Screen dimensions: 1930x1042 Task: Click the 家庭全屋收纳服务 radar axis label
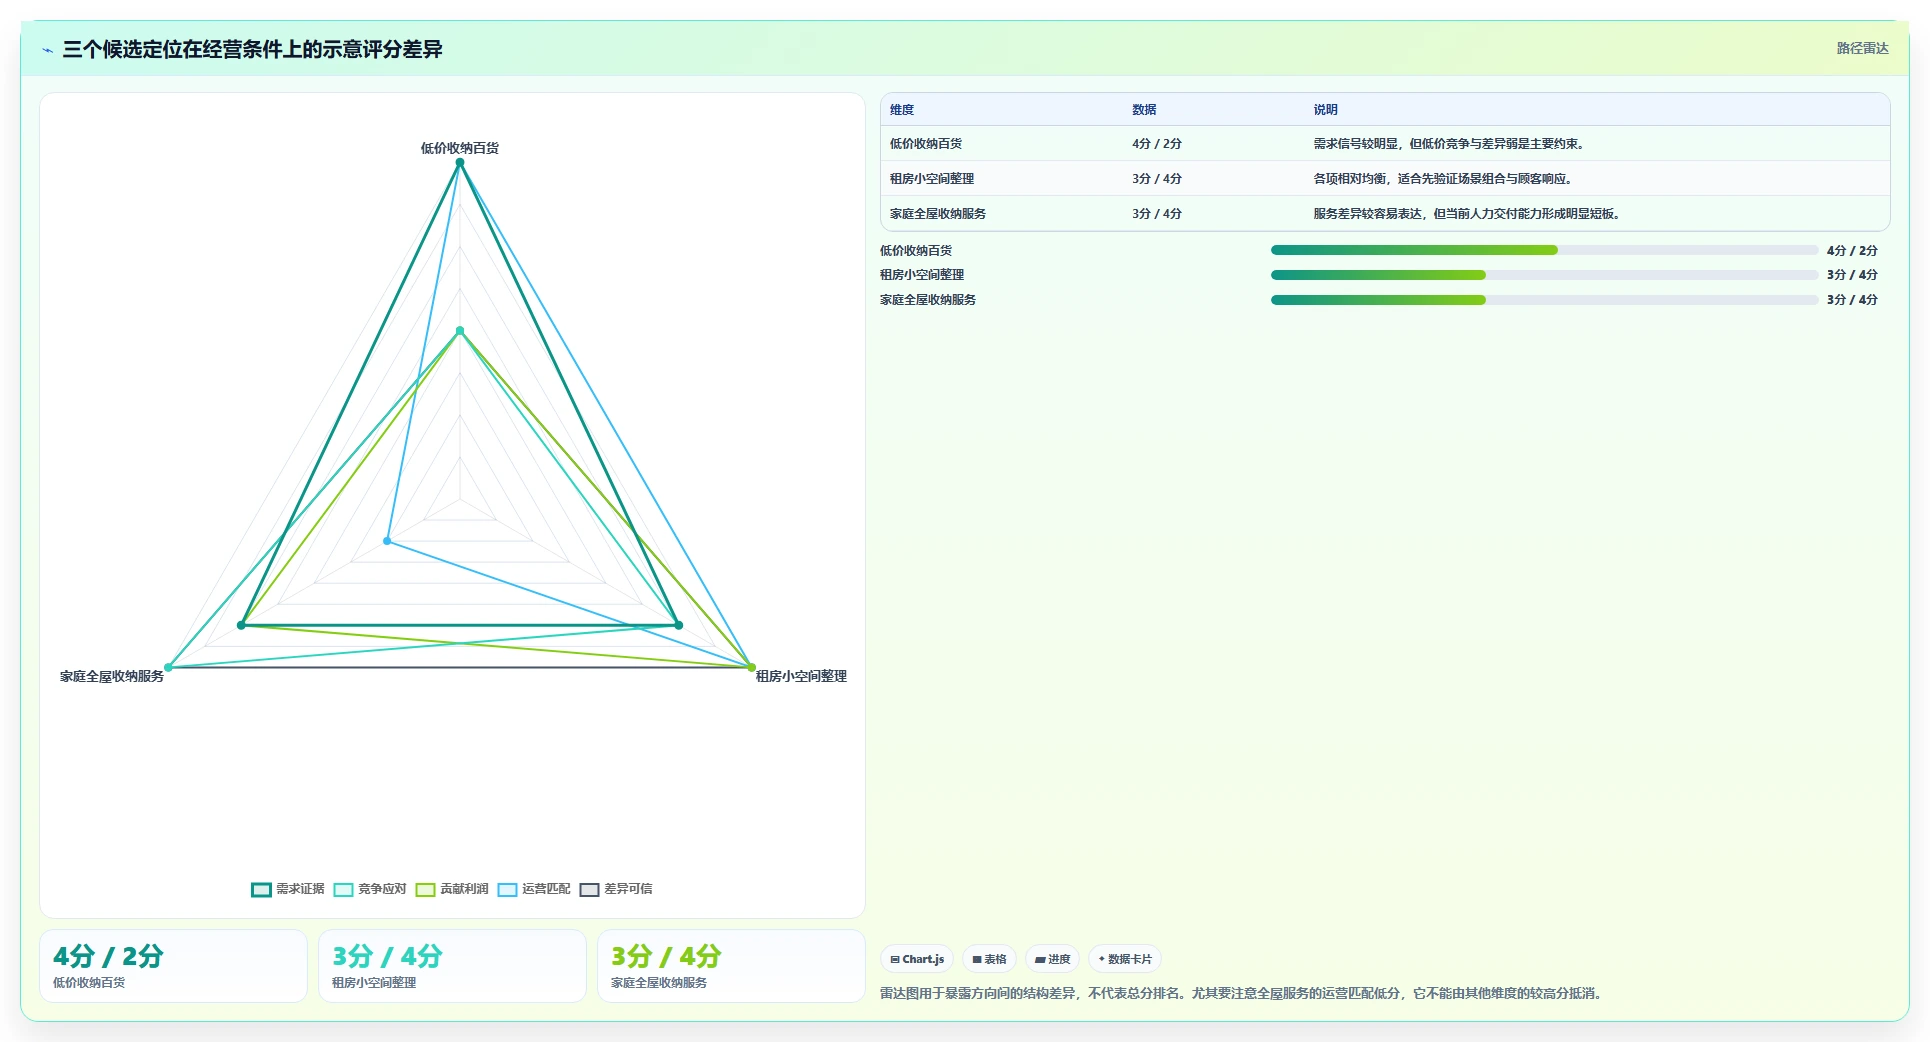coord(112,676)
